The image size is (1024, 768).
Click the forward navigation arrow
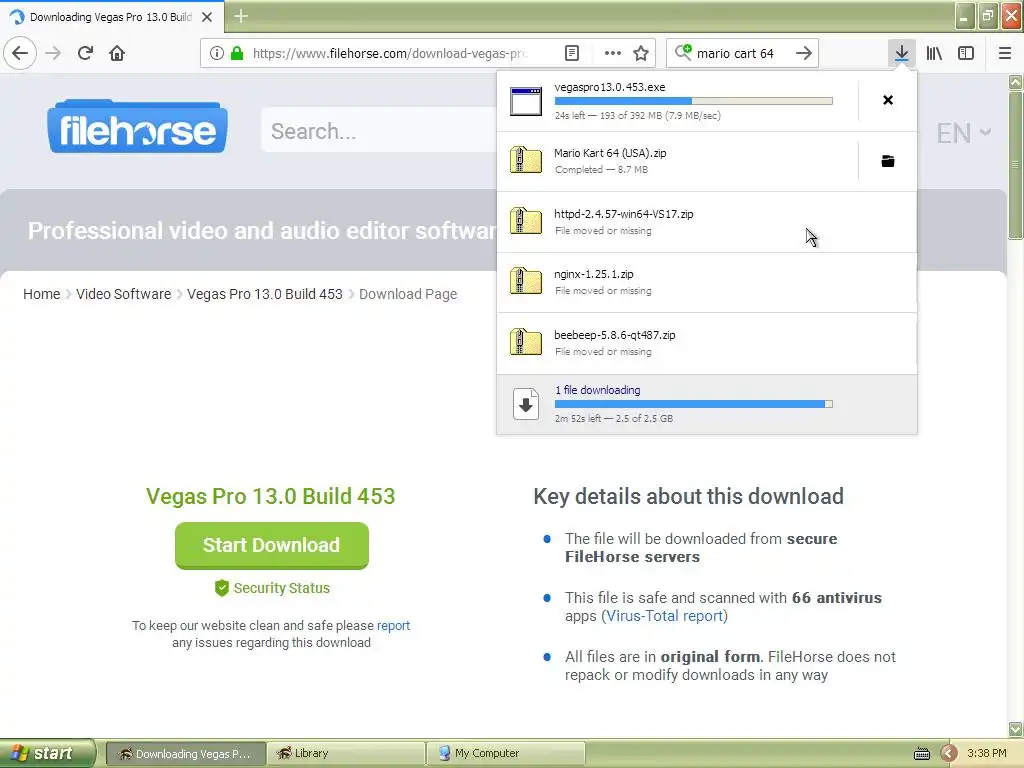tap(54, 53)
